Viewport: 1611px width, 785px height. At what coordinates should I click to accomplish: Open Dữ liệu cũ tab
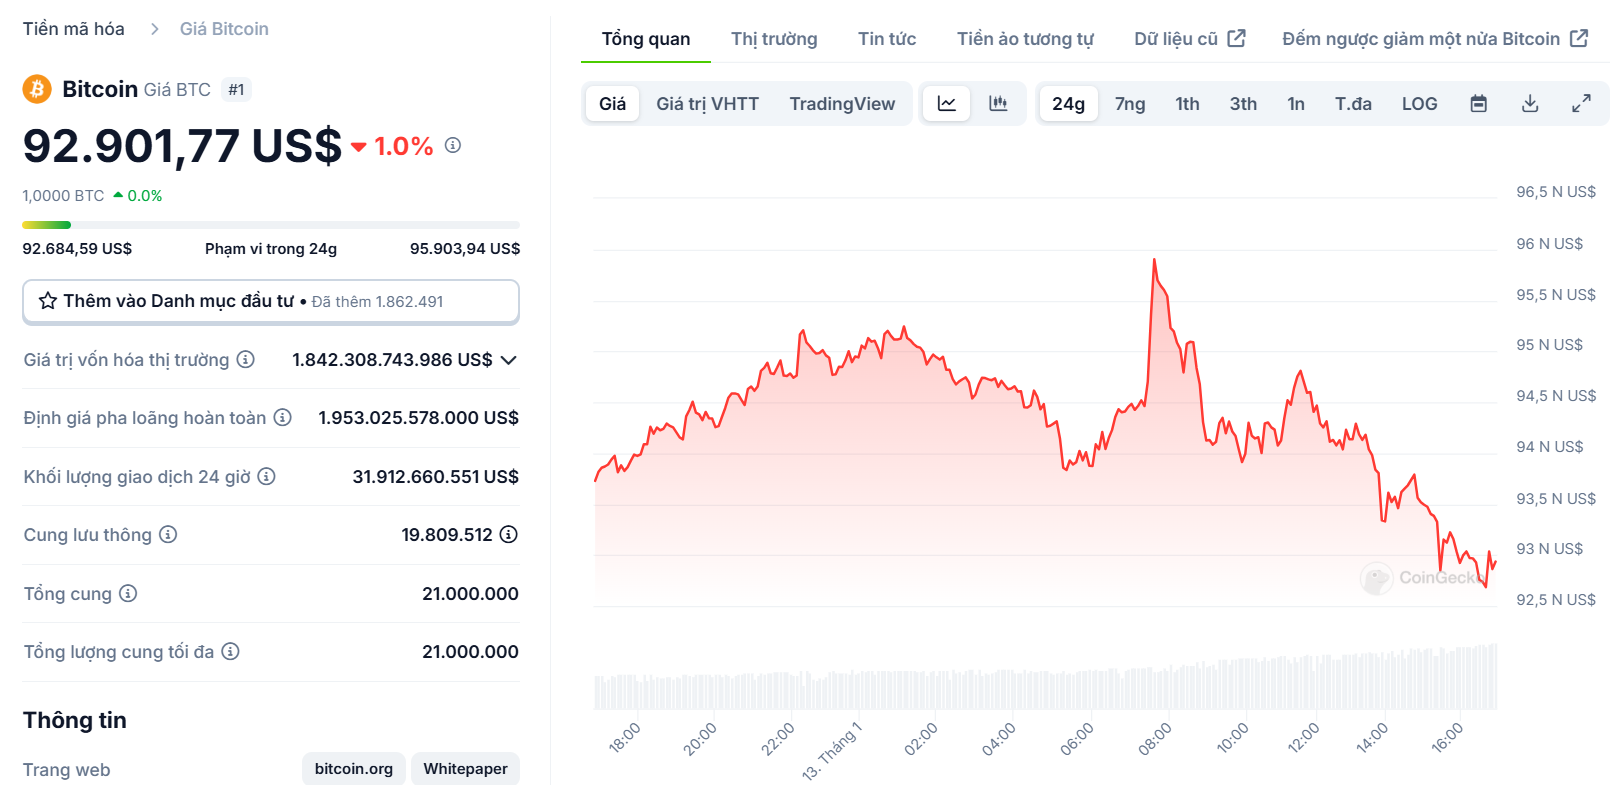point(1189,39)
